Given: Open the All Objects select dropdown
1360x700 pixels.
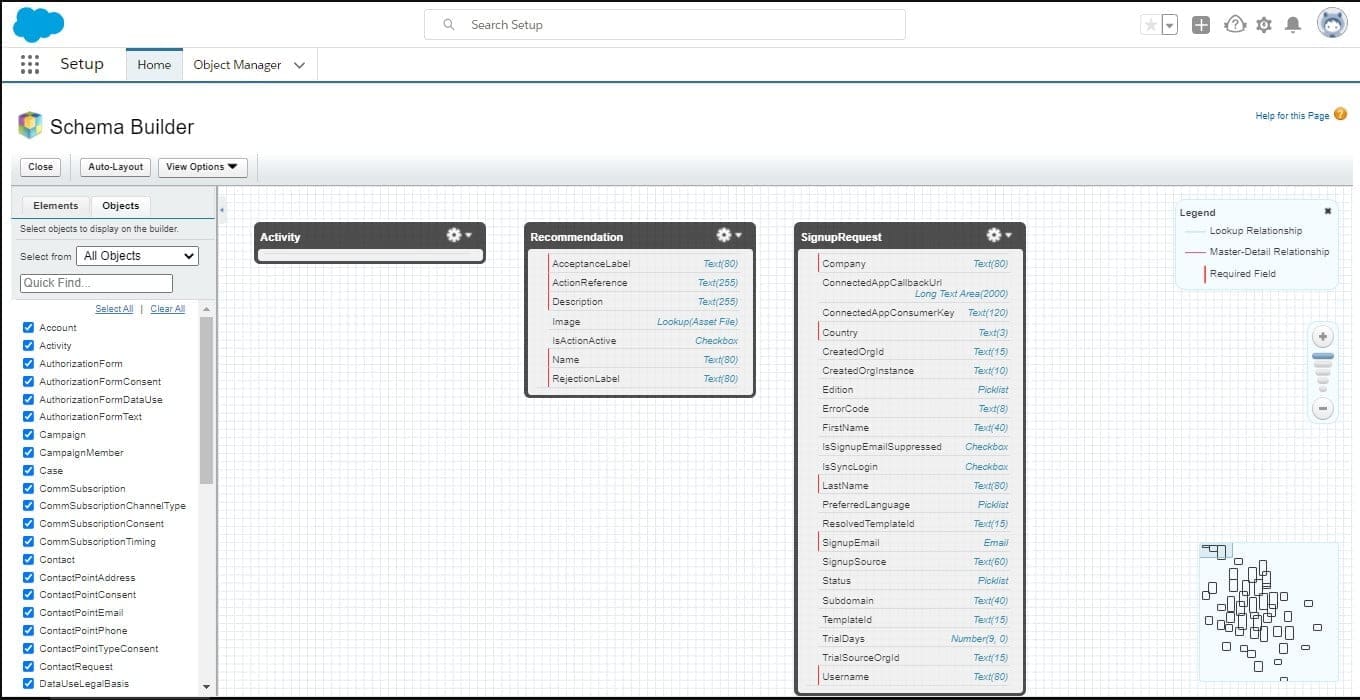Looking at the screenshot, I should pyautogui.click(x=137, y=256).
